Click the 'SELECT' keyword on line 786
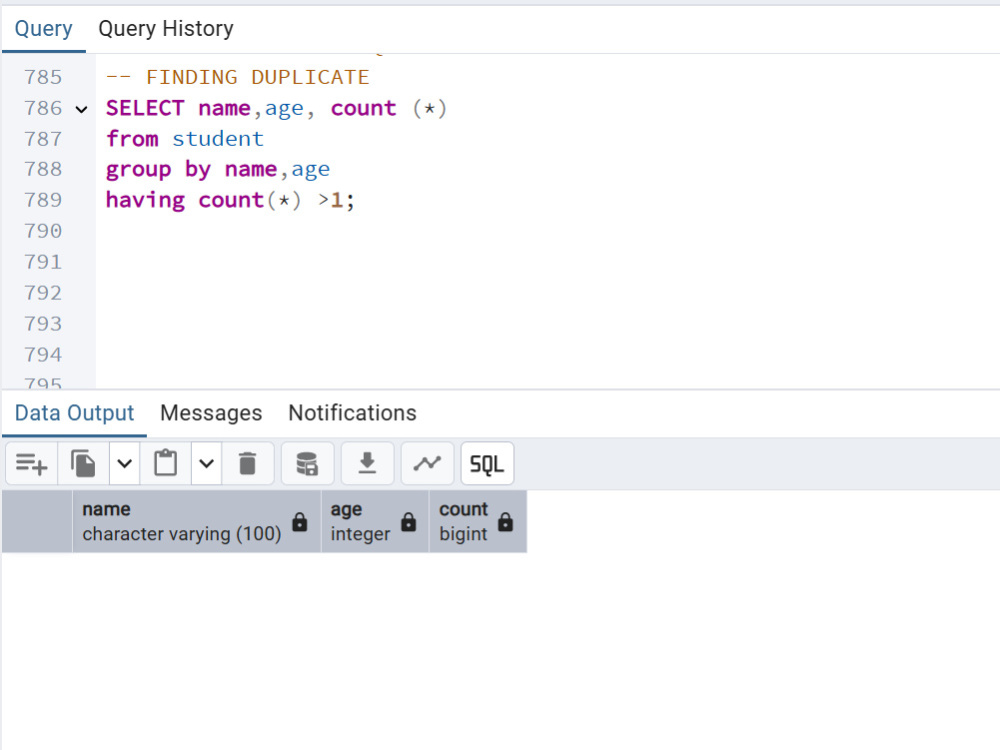 tap(145, 108)
